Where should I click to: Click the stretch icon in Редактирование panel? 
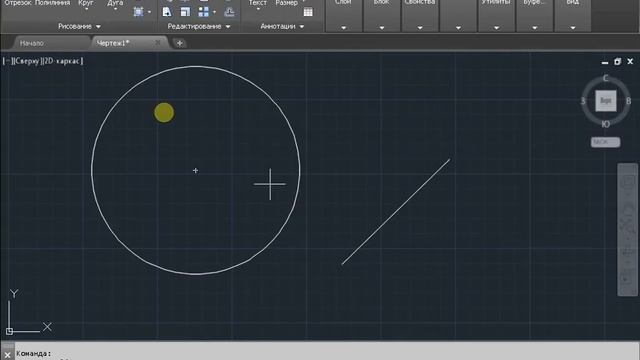[167, 12]
